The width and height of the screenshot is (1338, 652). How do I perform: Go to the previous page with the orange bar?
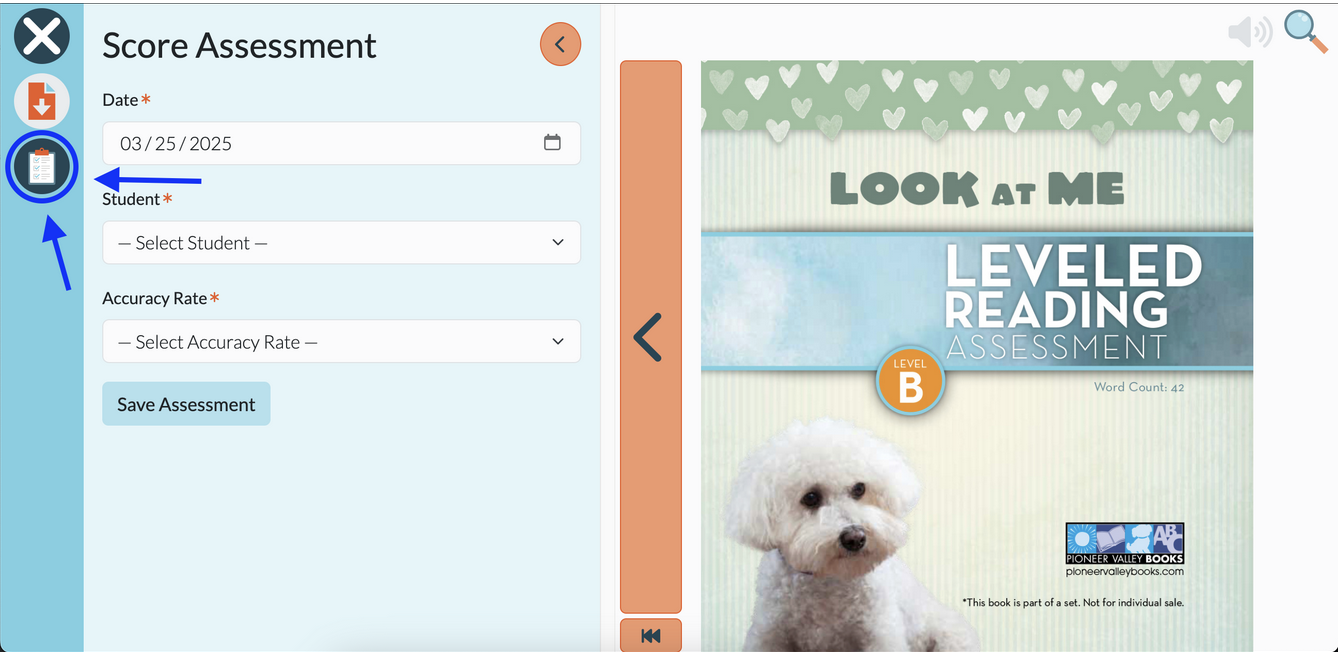pos(651,337)
